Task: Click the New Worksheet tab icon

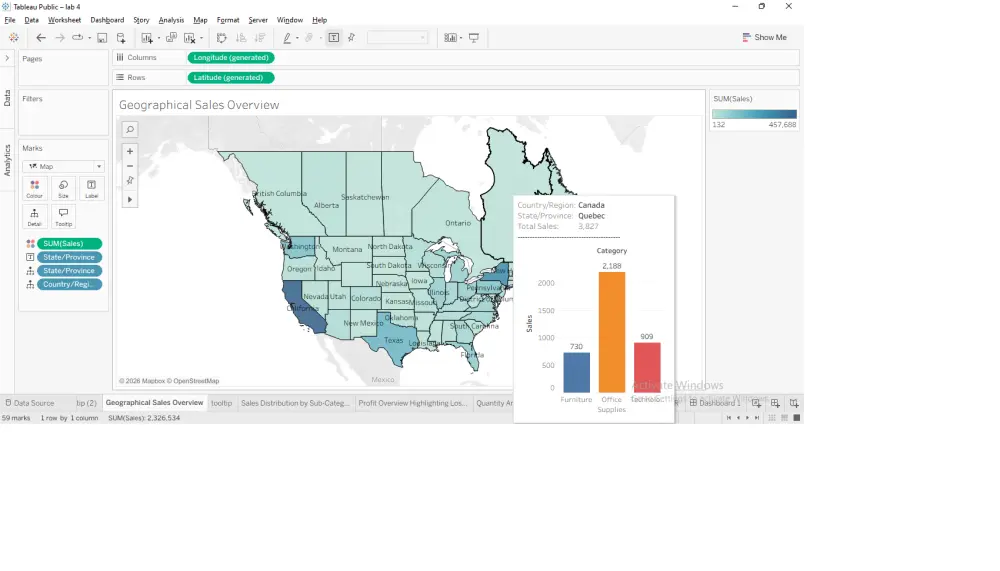Action: tap(756, 403)
